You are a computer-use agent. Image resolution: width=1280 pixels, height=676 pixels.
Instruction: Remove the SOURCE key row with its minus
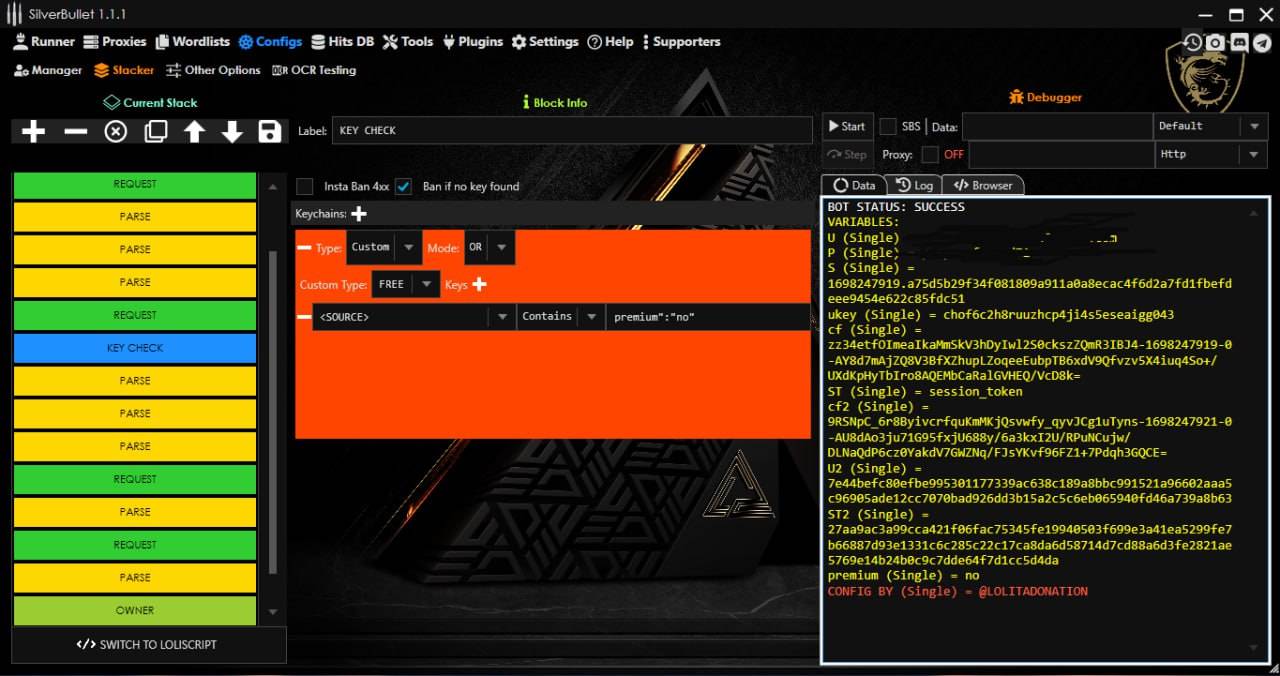coord(304,317)
